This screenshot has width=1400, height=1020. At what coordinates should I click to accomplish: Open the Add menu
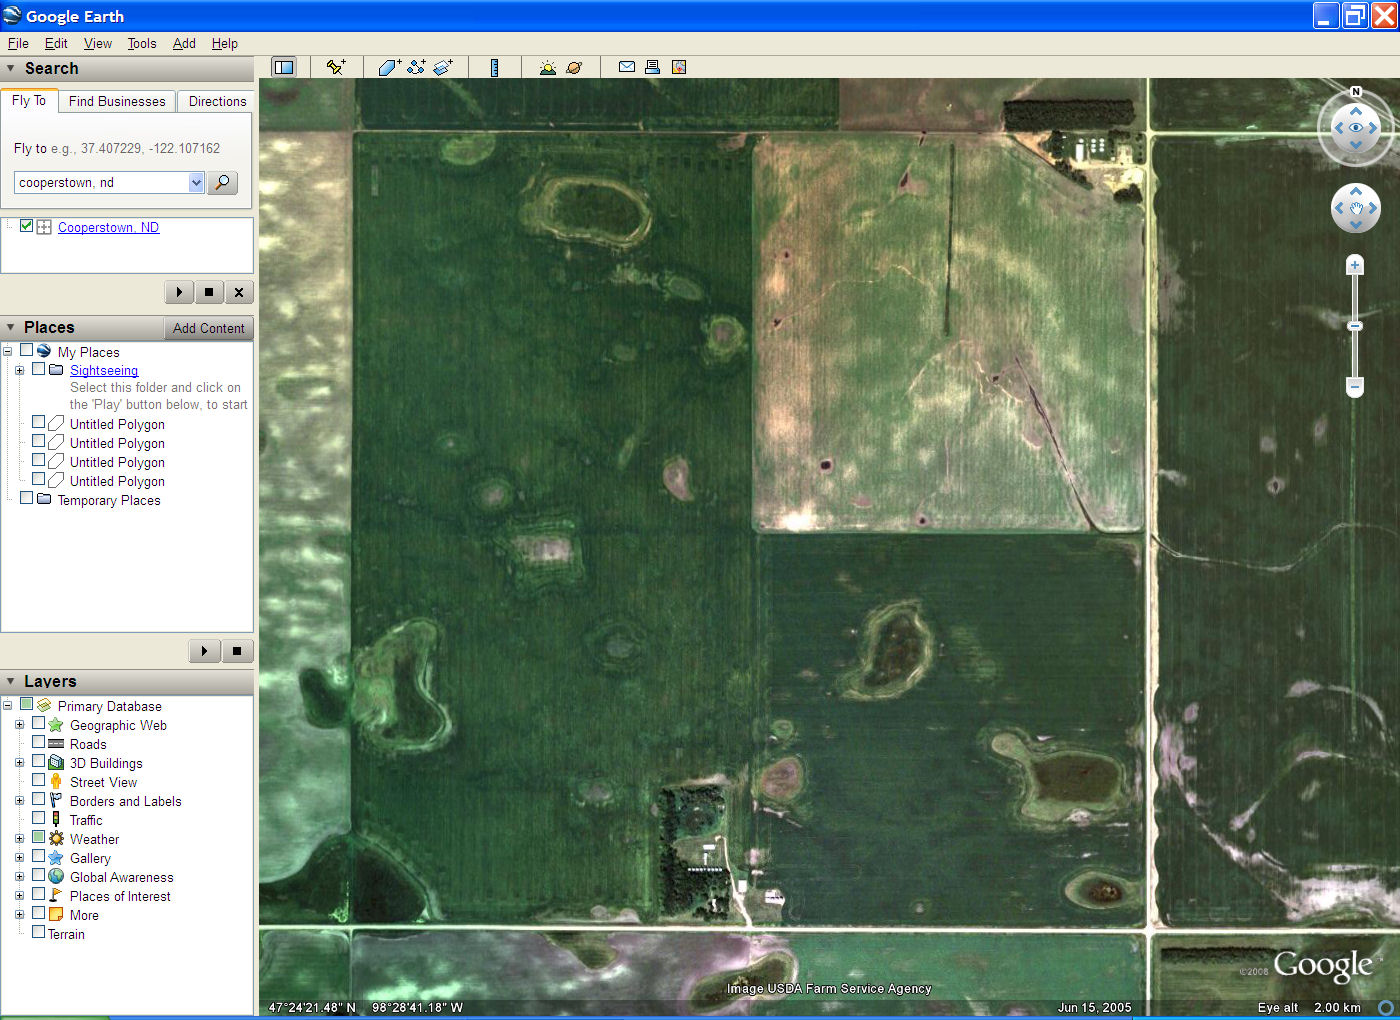pyautogui.click(x=184, y=43)
